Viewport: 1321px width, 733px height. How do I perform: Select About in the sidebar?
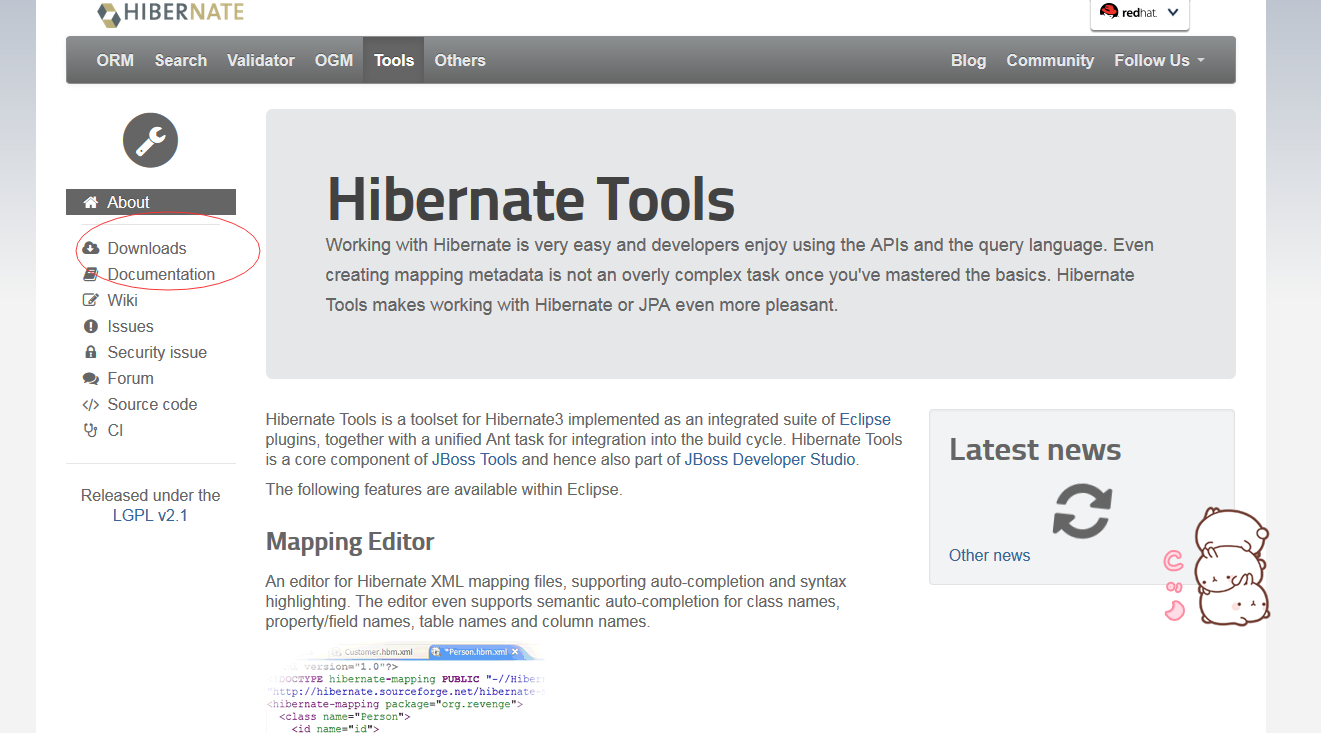(x=151, y=202)
